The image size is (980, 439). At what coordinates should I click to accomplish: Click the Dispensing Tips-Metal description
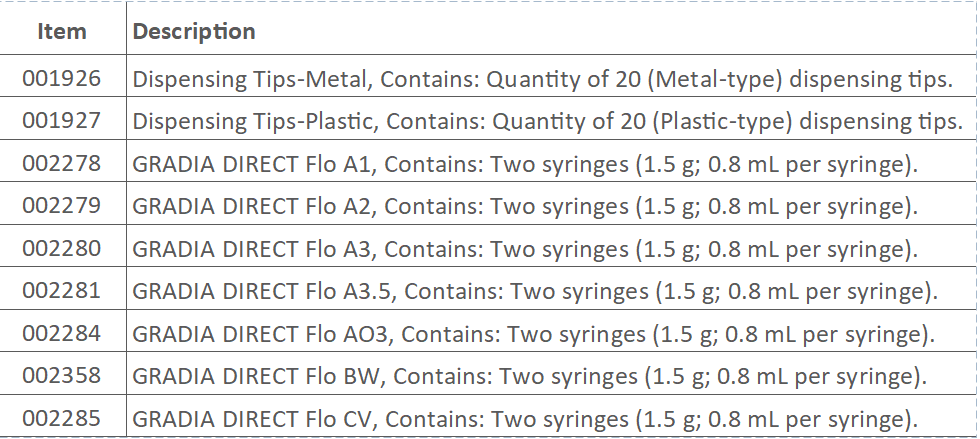[541, 78]
